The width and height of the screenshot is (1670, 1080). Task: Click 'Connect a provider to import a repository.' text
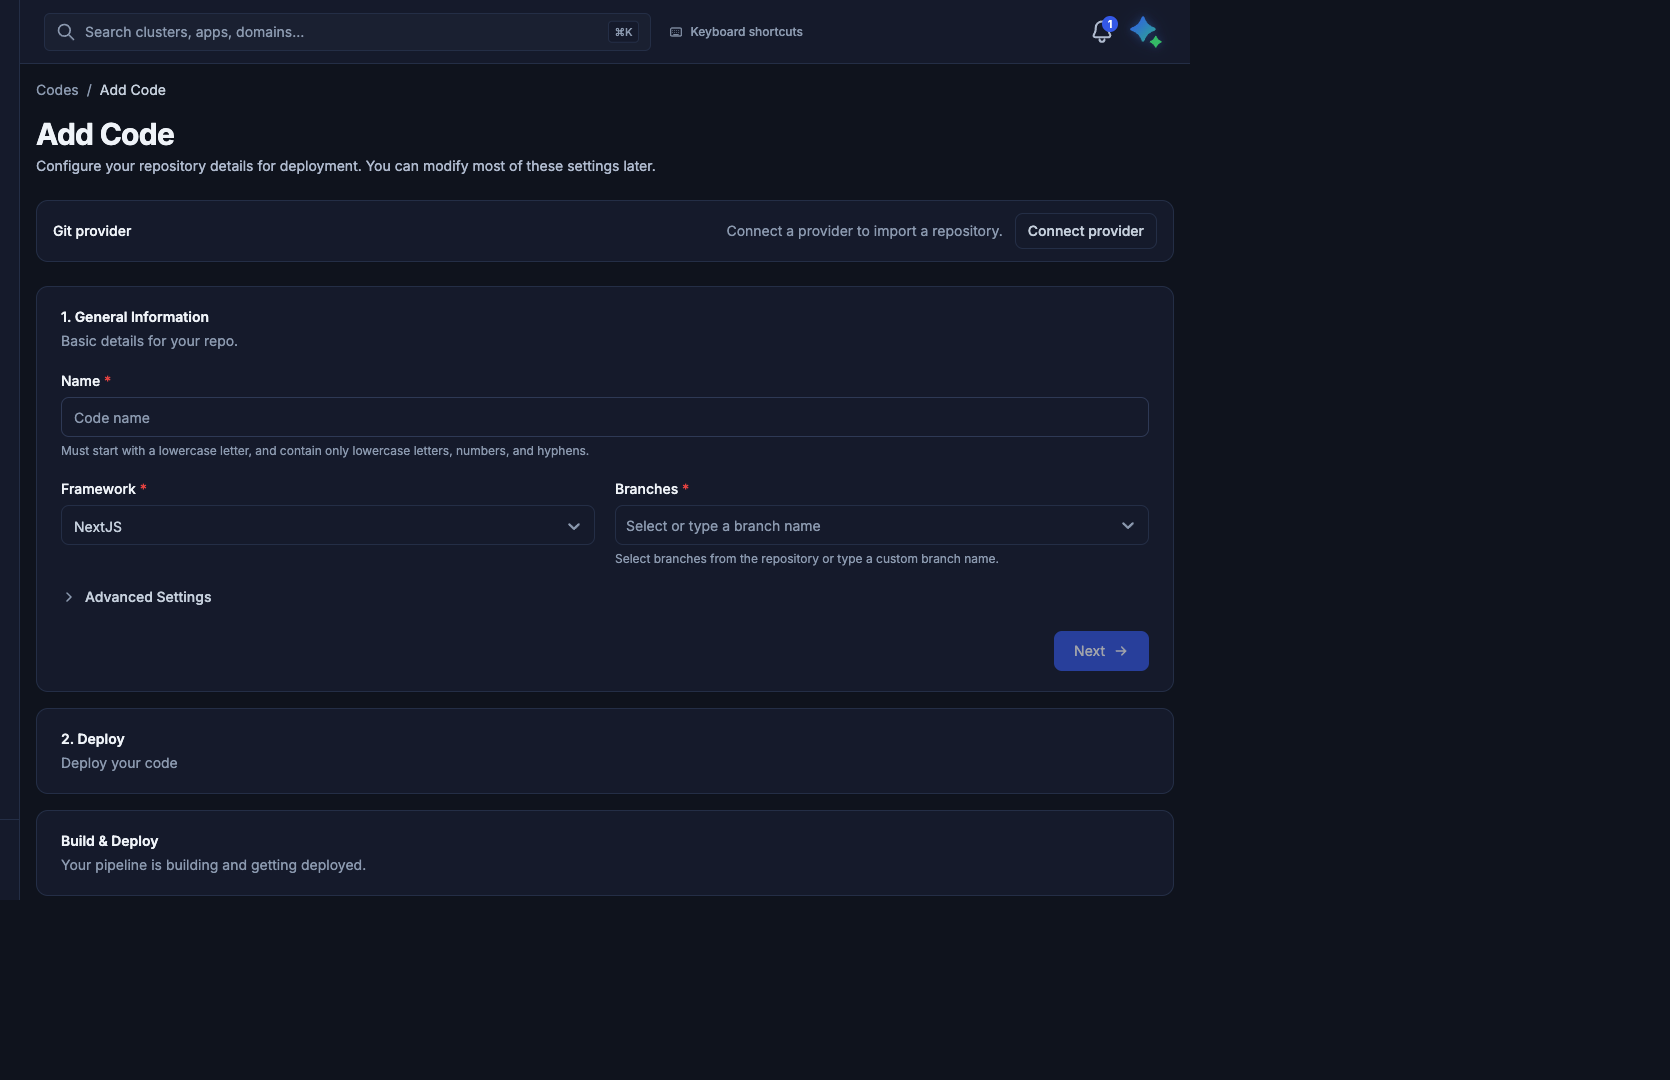pyautogui.click(x=864, y=231)
